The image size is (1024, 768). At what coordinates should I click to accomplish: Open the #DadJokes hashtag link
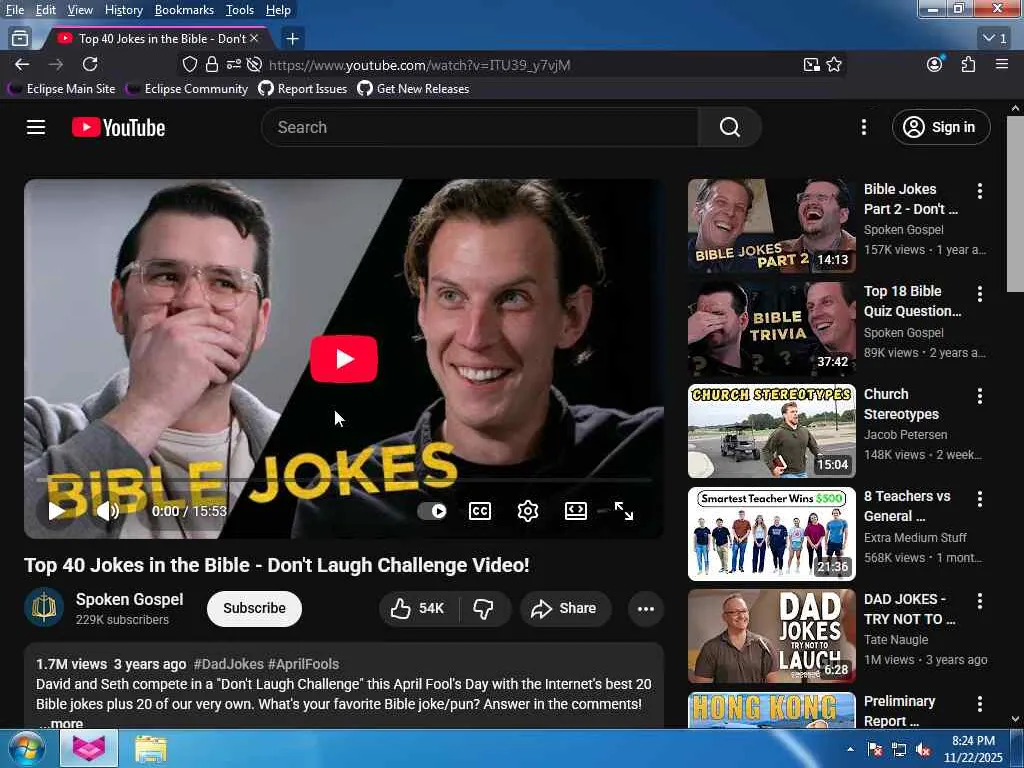coord(229,664)
